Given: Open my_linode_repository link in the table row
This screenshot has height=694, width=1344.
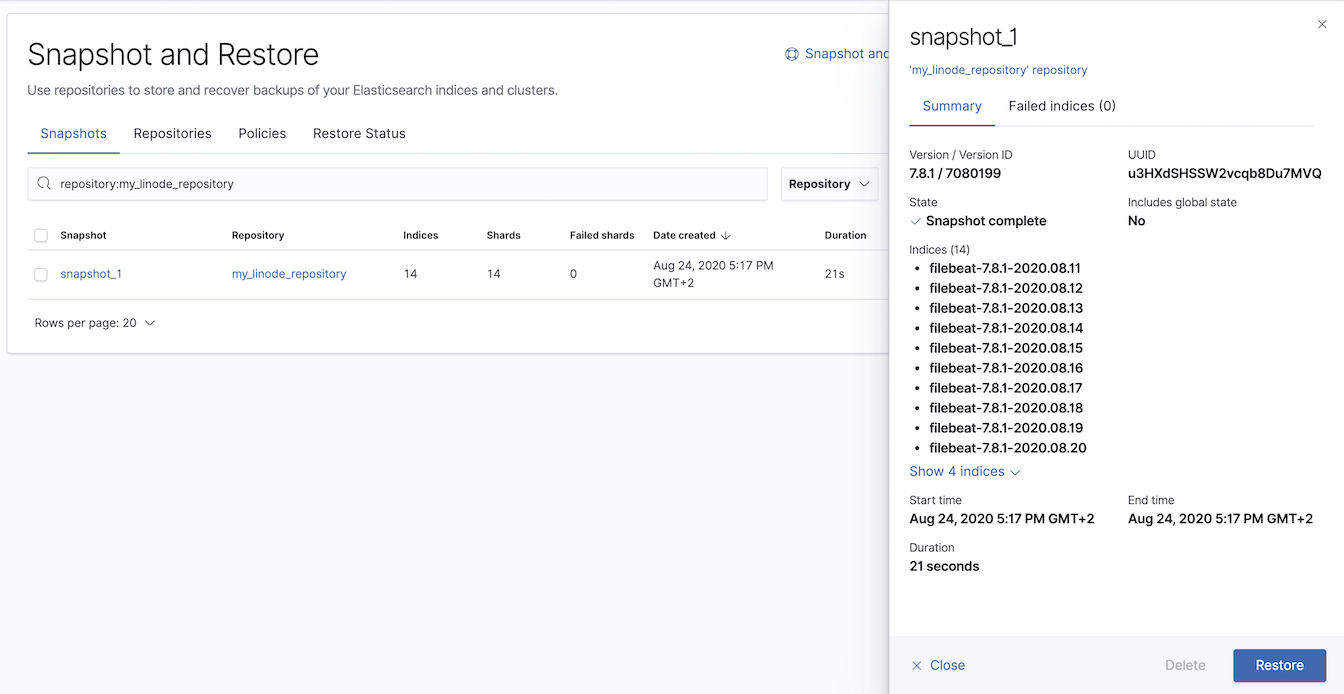Looking at the screenshot, I should point(289,274).
